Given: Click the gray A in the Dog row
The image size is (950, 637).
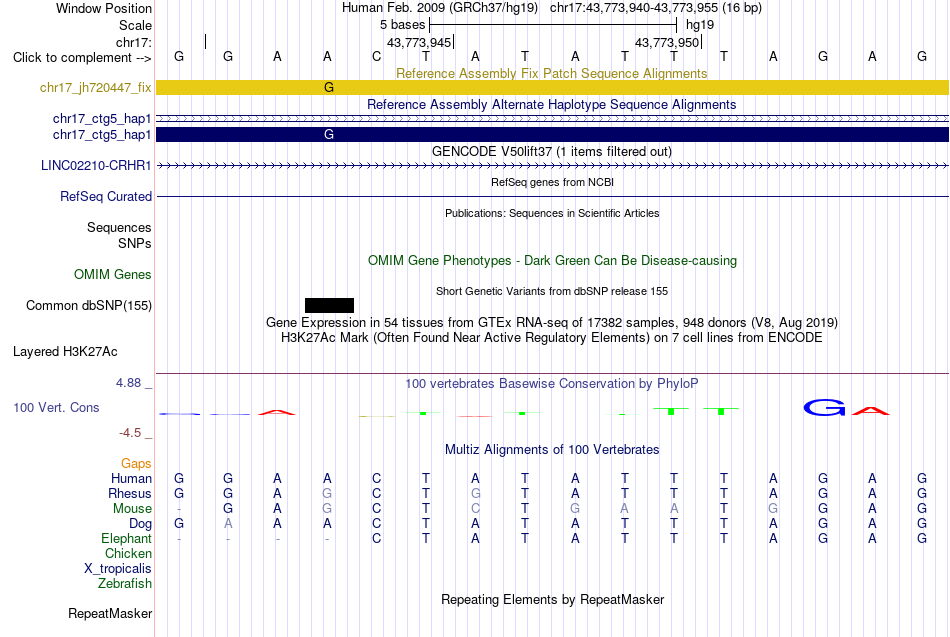Looking at the screenshot, I should coord(228,523).
